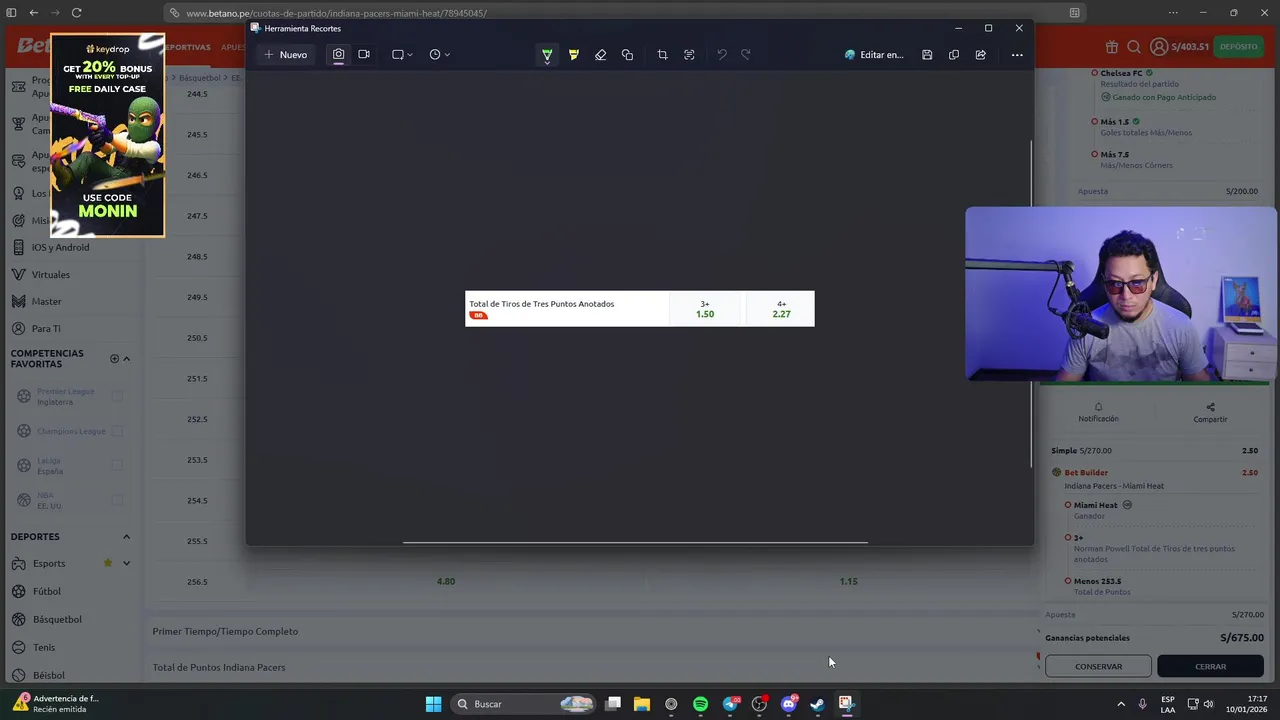This screenshot has height=720, width=1280.
Task: Click the CERRAR button
Action: pos(1210,666)
